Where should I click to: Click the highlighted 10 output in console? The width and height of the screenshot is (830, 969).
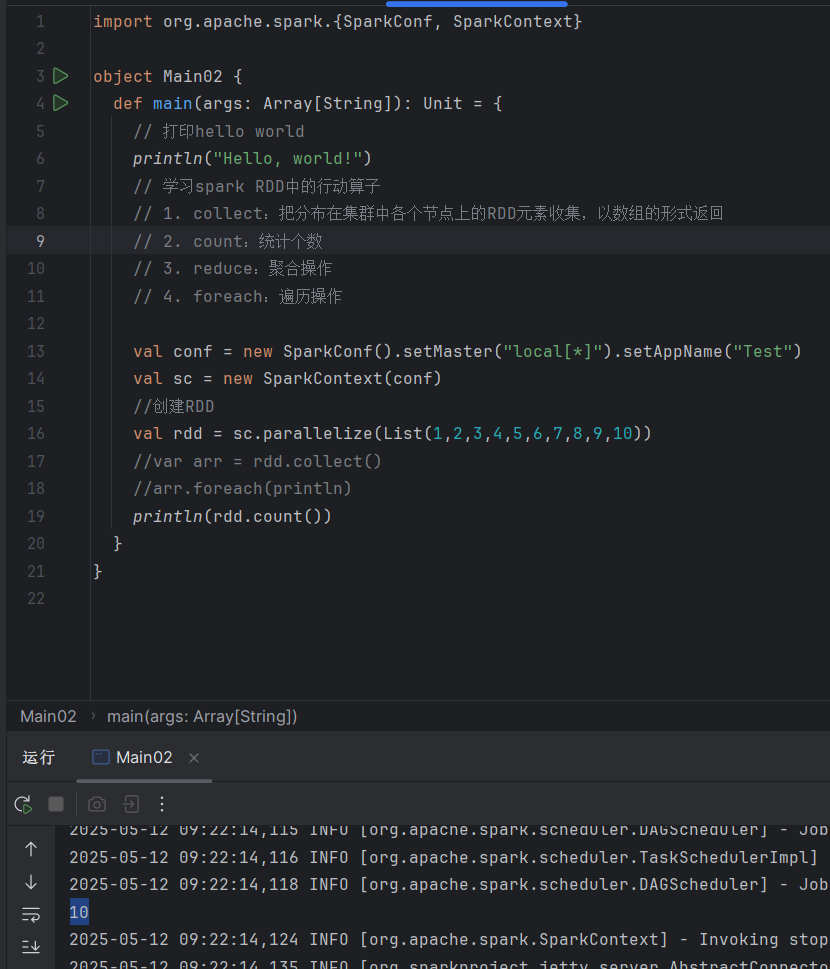79,912
